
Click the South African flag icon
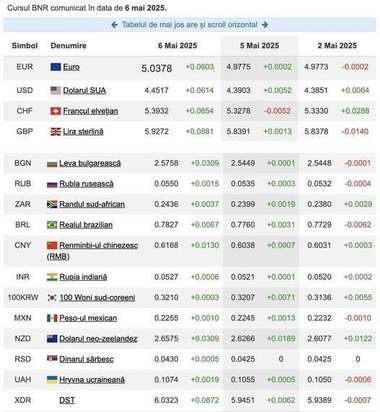(52, 204)
